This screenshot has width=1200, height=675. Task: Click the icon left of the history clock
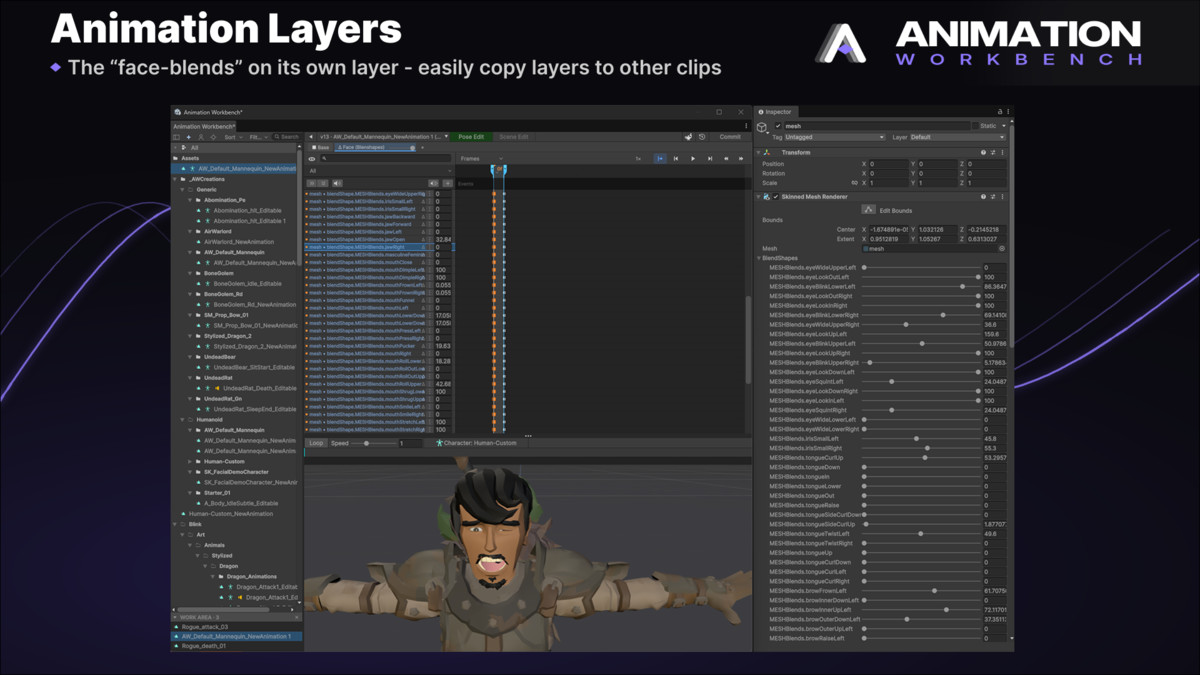(x=688, y=137)
